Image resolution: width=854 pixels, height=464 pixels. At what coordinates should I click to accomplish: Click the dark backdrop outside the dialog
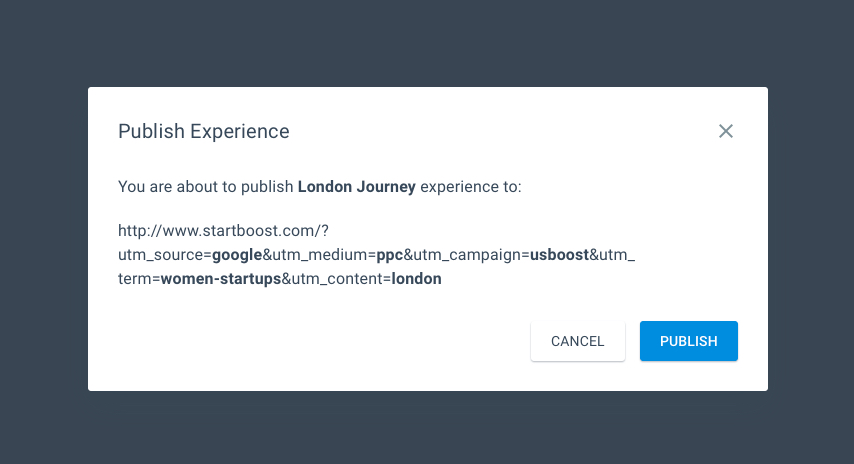[x=427, y=40]
